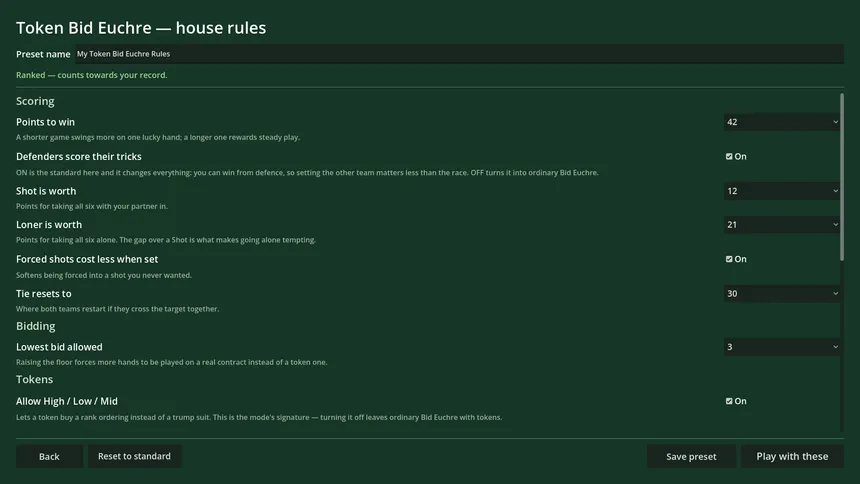Open the Points to win dropdown
860x484 pixels.
point(782,122)
